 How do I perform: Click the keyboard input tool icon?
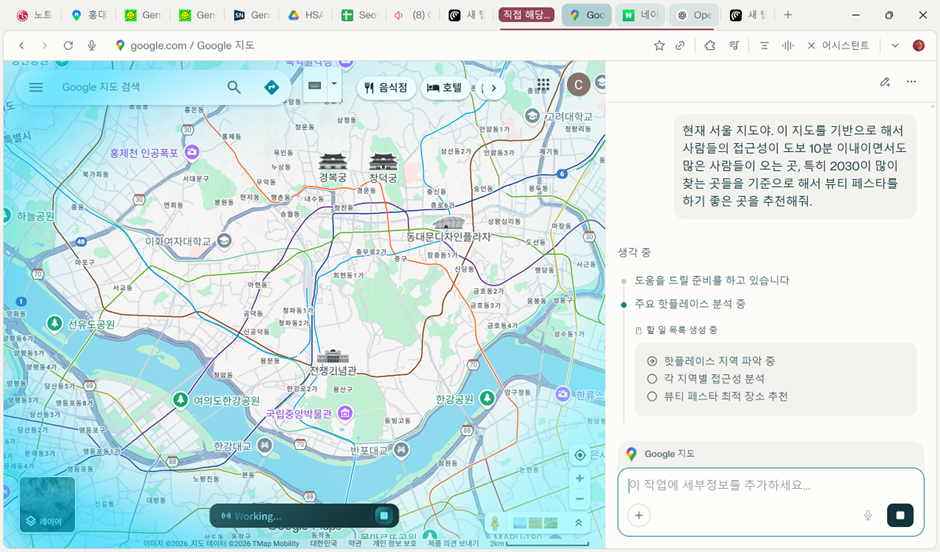(x=315, y=86)
